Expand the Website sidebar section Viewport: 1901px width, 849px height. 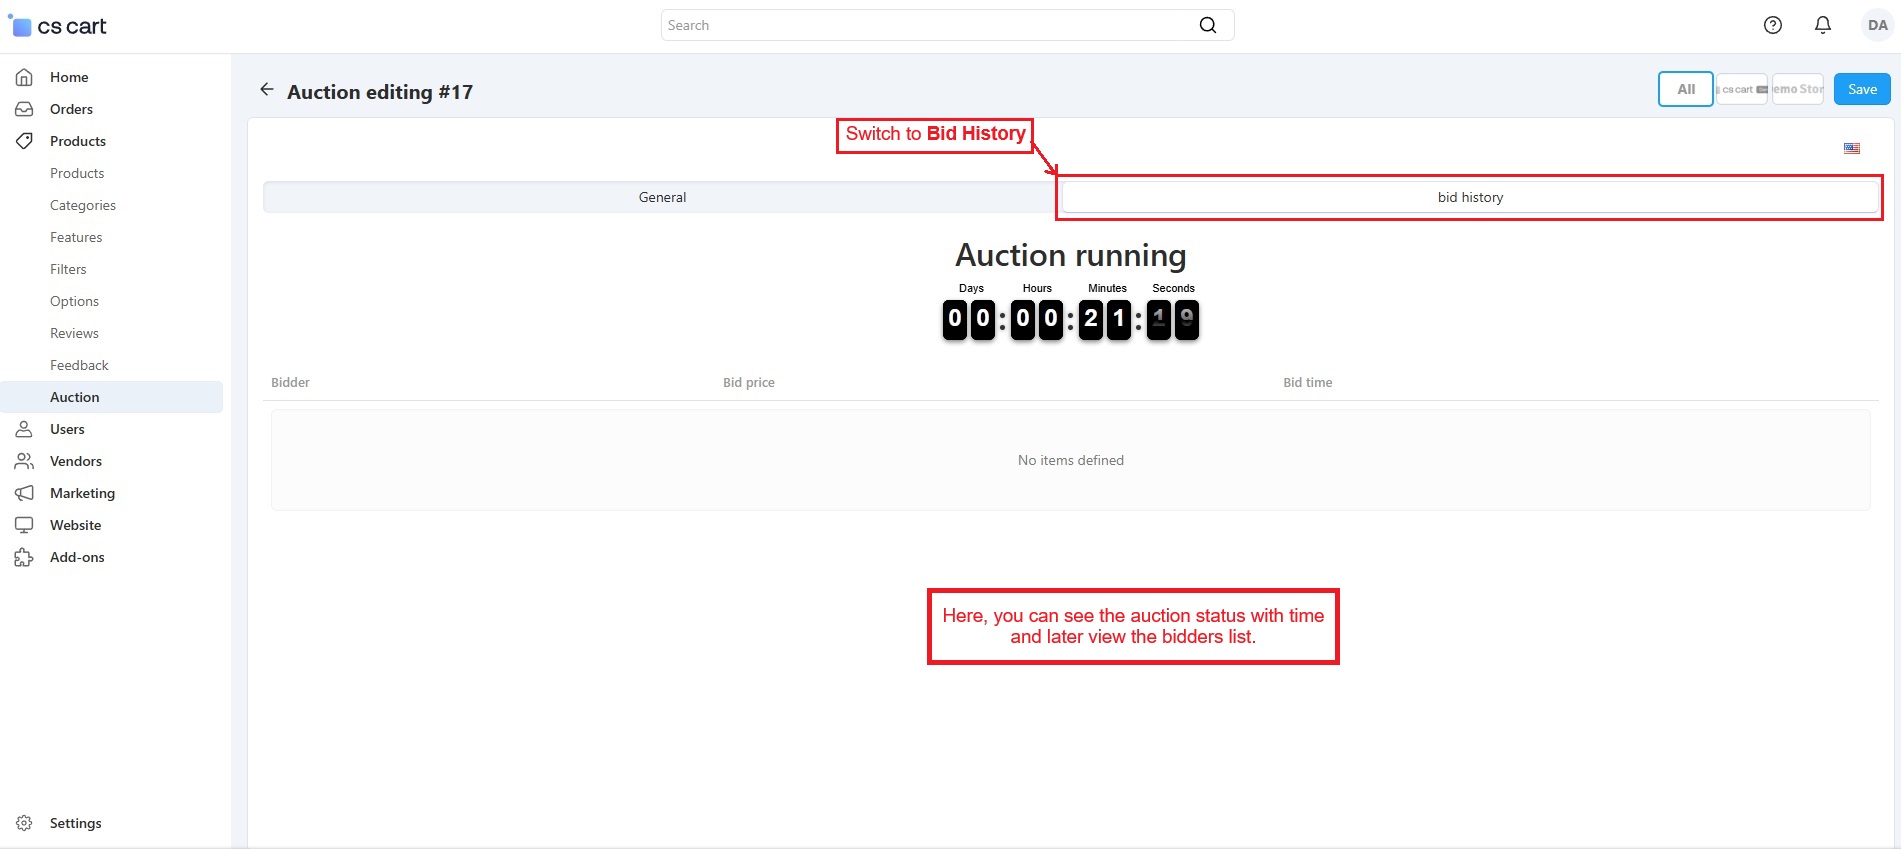point(75,525)
